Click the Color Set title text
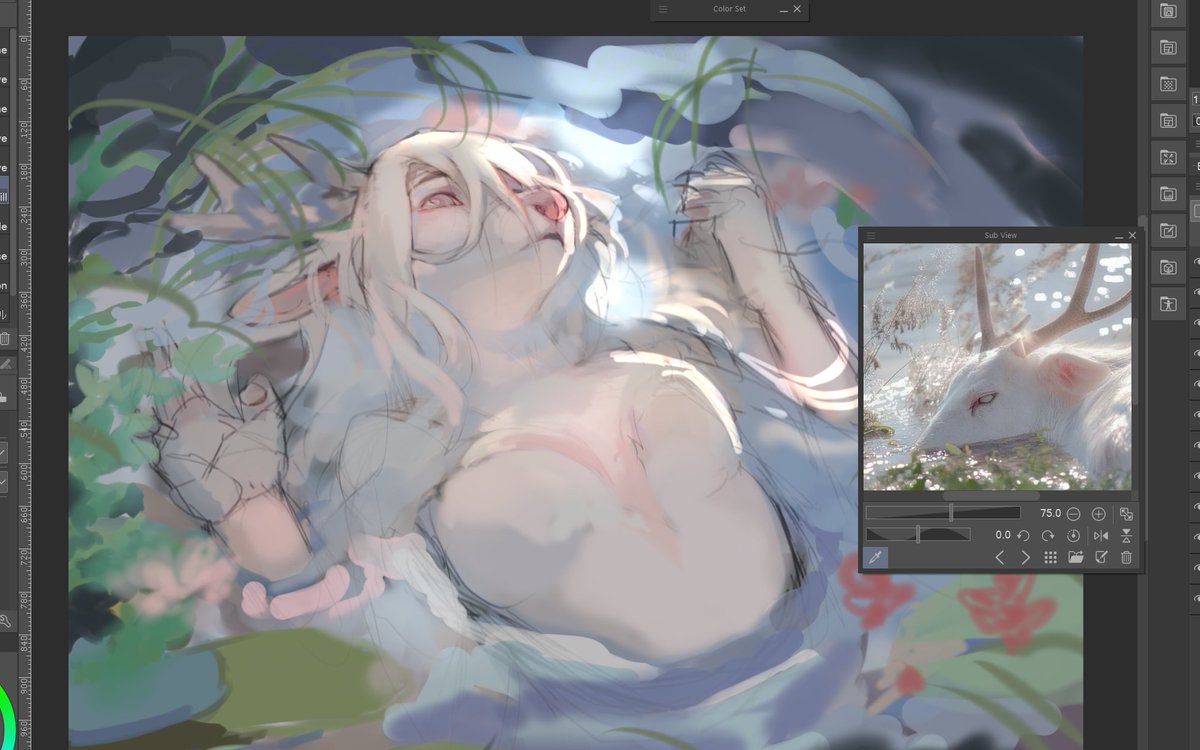This screenshot has width=1200, height=750. coord(729,9)
